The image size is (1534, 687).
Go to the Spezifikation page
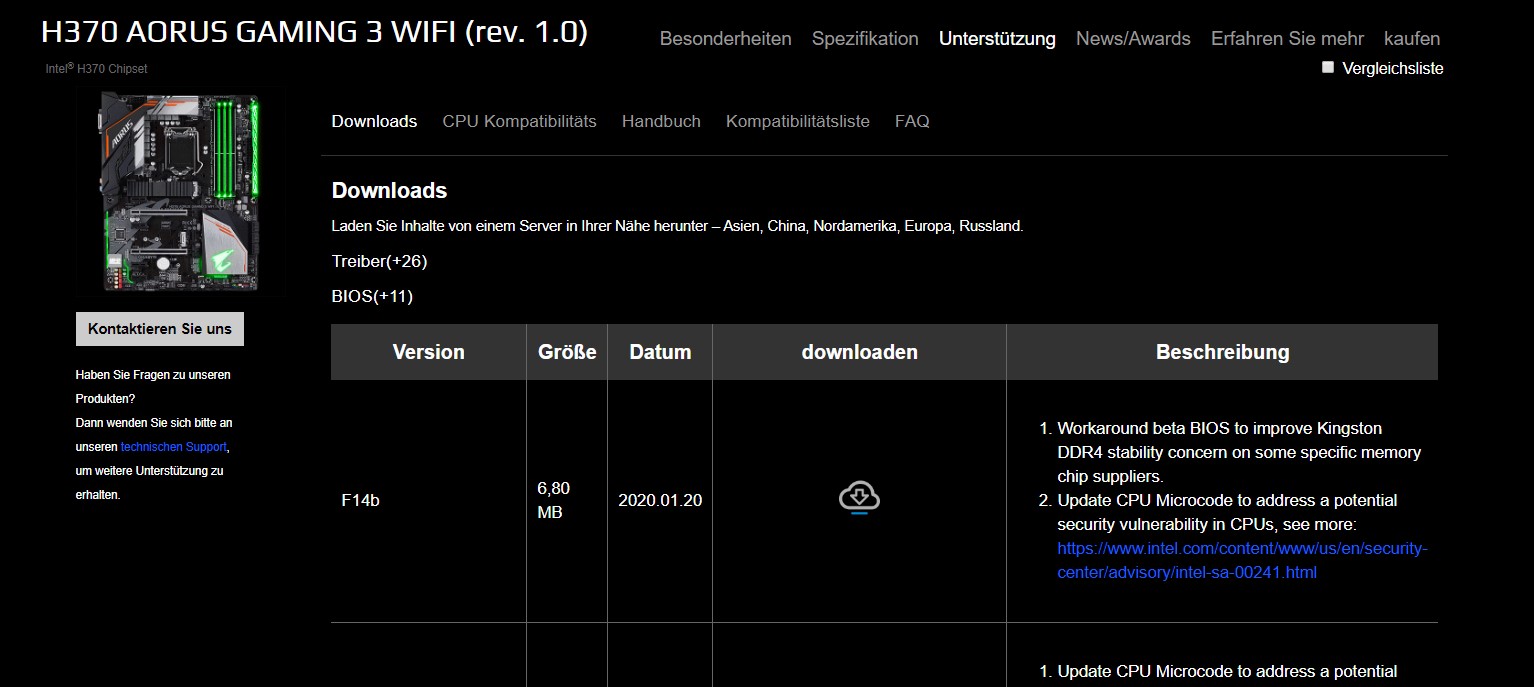click(865, 39)
